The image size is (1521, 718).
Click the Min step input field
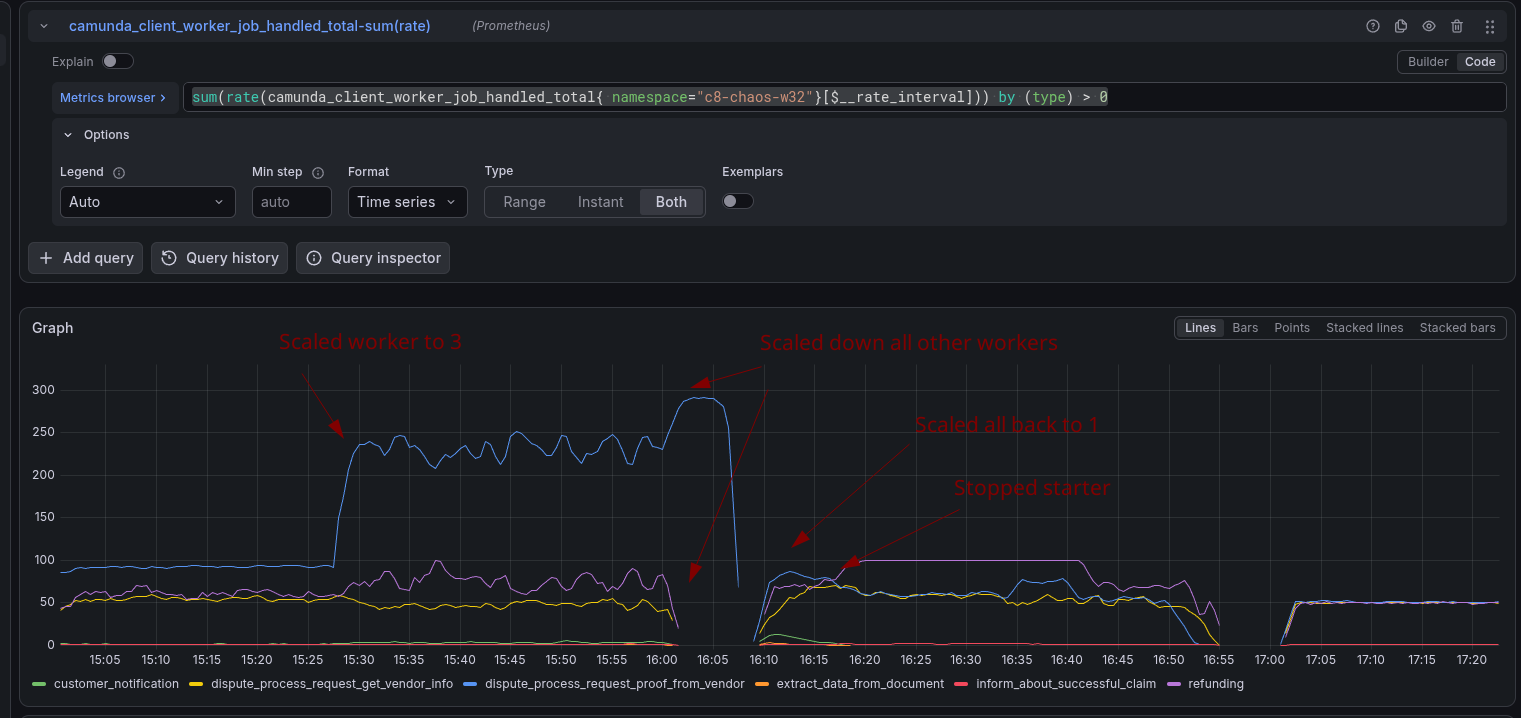click(291, 202)
